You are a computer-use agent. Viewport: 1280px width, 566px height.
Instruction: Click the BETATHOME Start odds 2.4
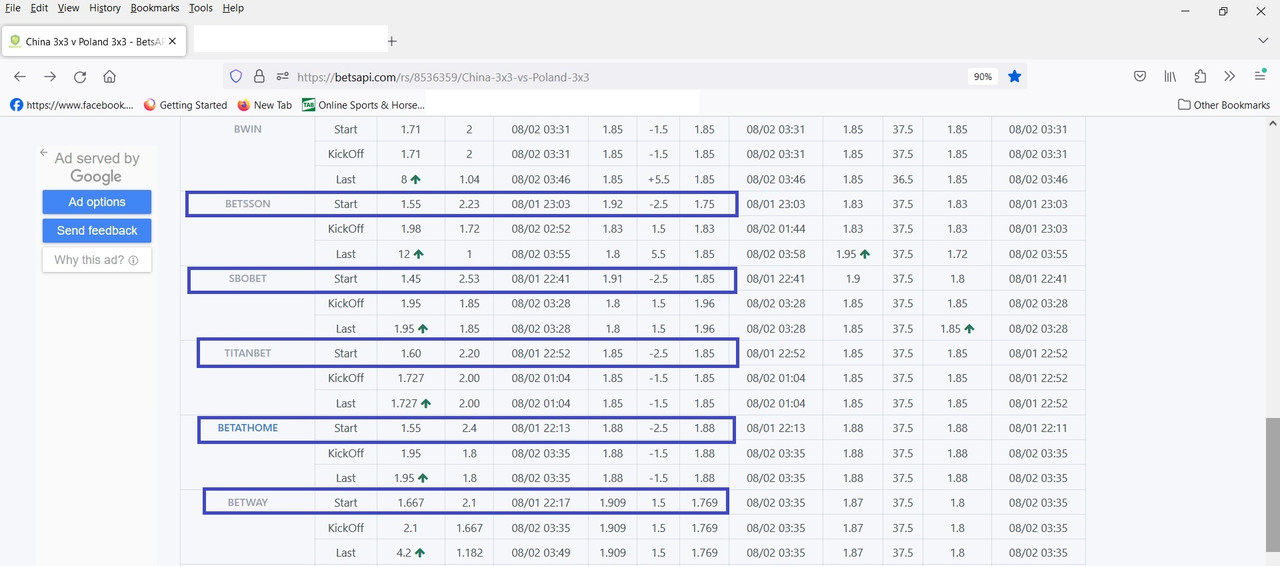(469, 428)
